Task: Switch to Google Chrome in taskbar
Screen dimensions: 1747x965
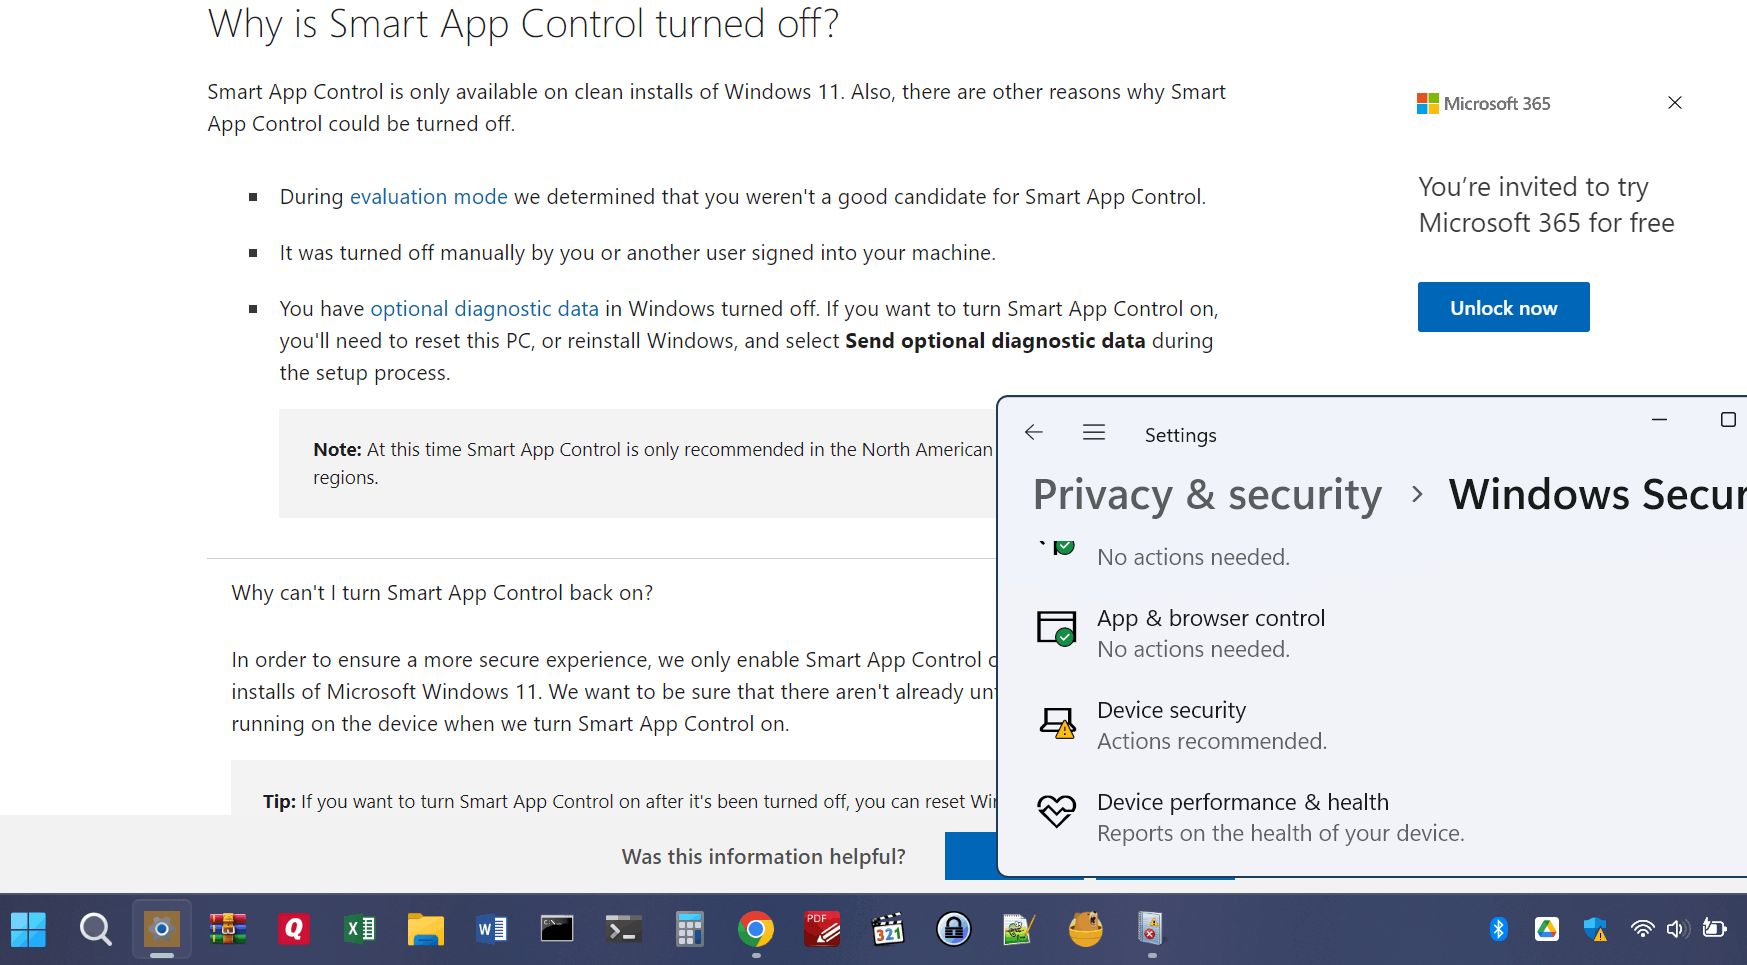Action: coord(756,929)
